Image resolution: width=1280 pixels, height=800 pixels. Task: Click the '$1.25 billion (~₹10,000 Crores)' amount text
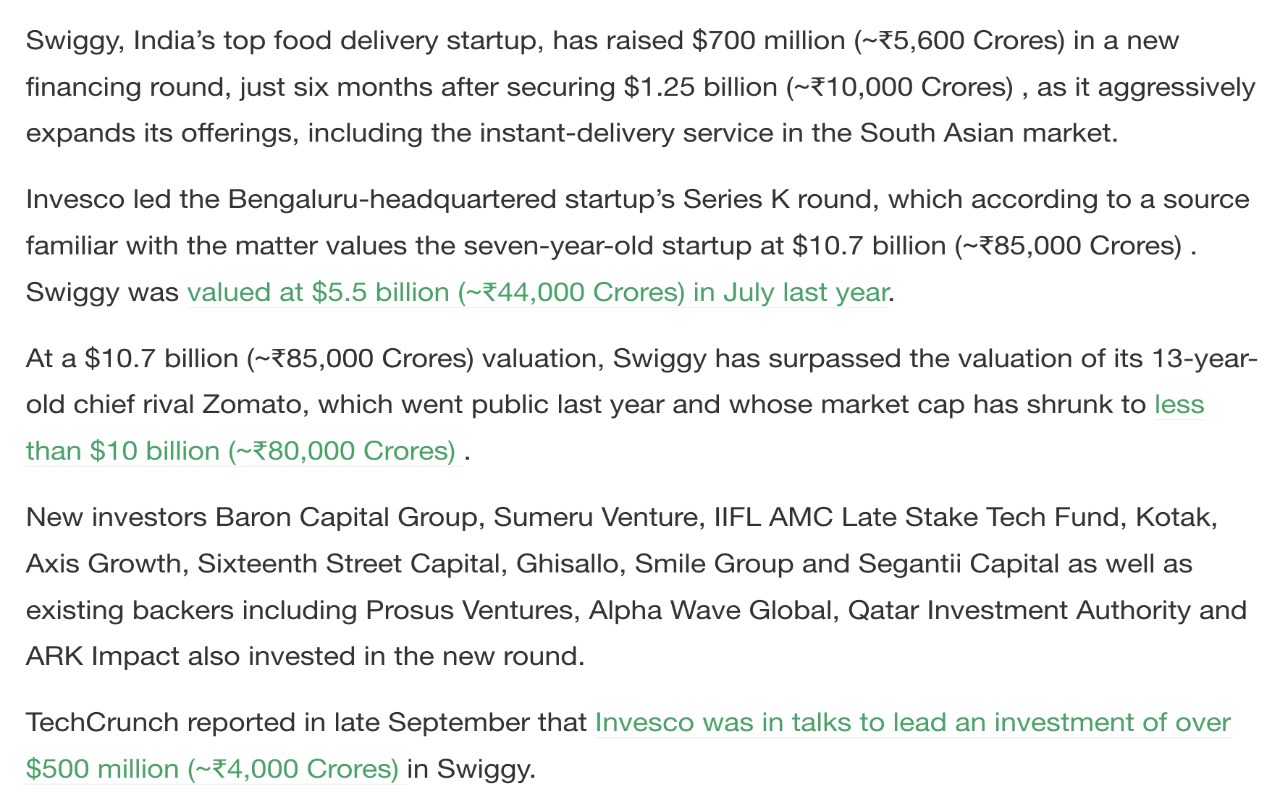pyautogui.click(x=818, y=87)
